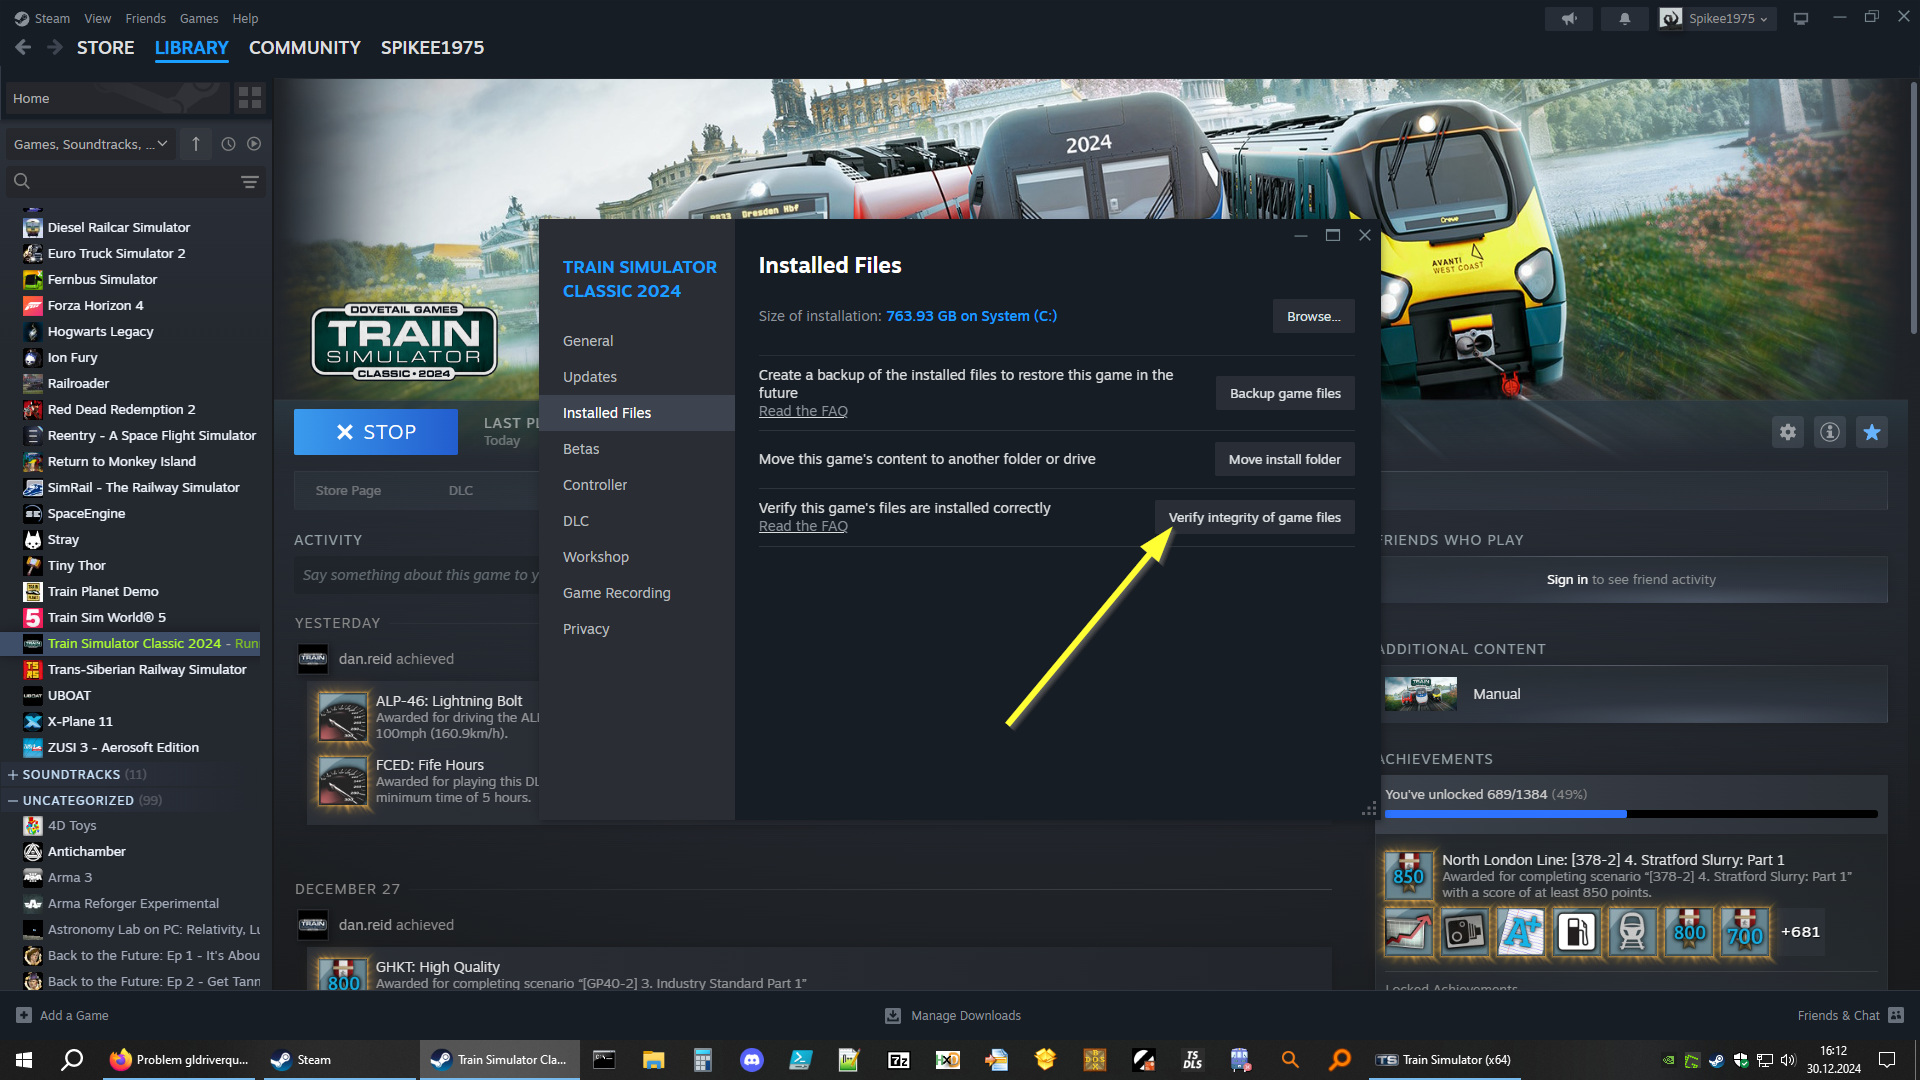Image resolution: width=1920 pixels, height=1080 pixels.
Task: Toggle ready-to-play filter icon
Action: (x=254, y=144)
